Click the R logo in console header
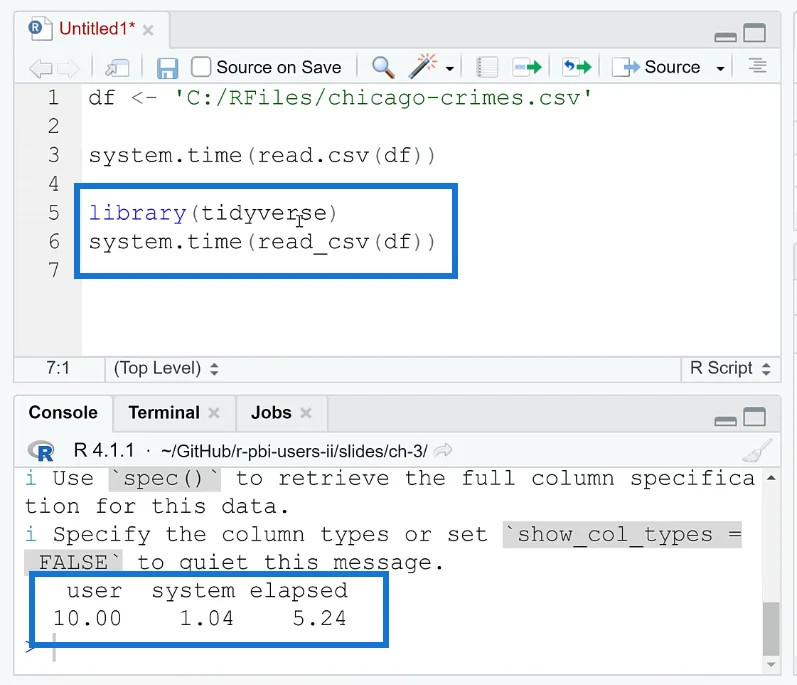This screenshot has height=685, width=797. (41, 451)
